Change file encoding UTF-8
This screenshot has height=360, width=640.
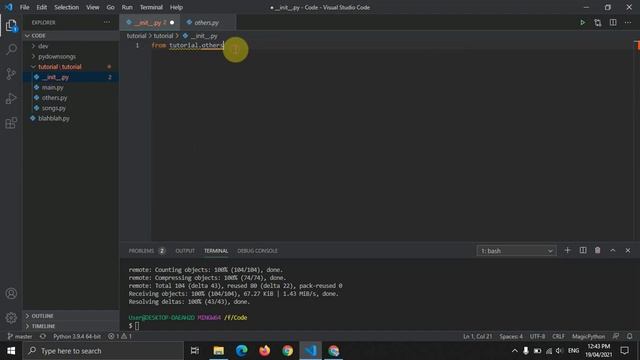click(x=537, y=336)
